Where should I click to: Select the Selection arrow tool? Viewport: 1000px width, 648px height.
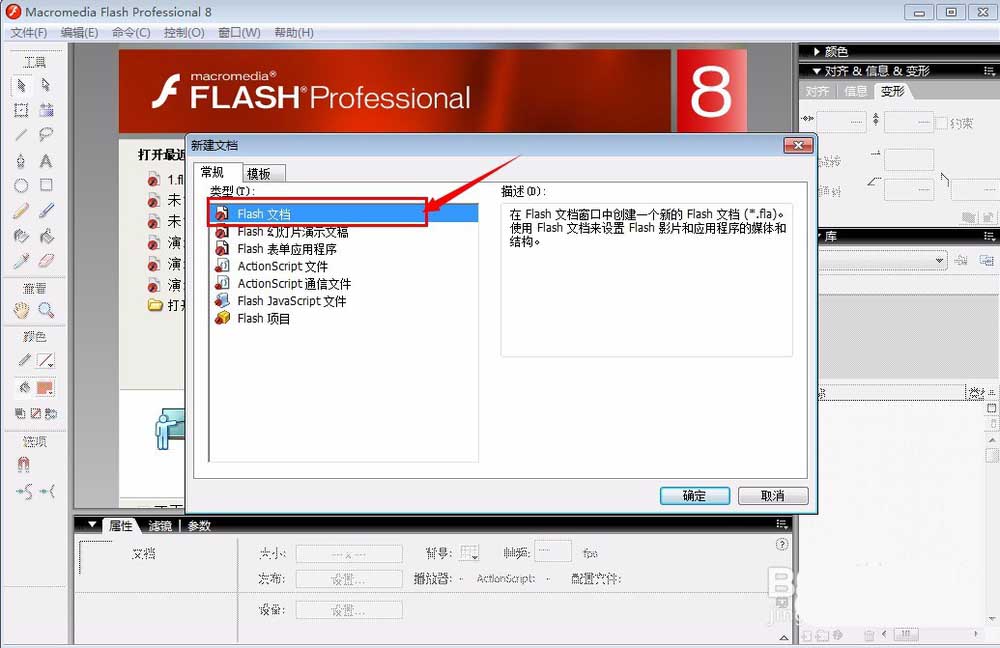[x=21, y=85]
